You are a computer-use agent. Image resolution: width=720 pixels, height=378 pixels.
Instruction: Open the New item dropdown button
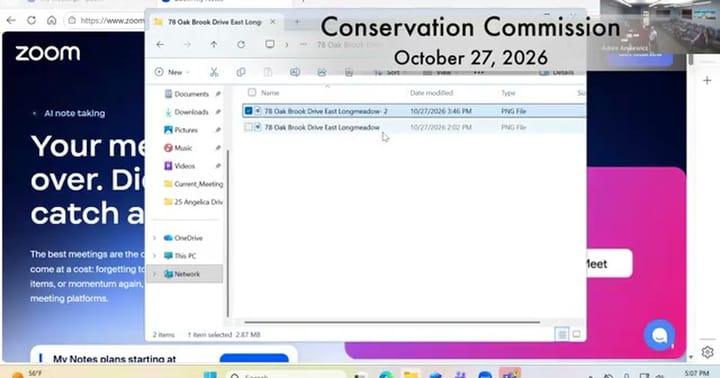click(x=173, y=72)
